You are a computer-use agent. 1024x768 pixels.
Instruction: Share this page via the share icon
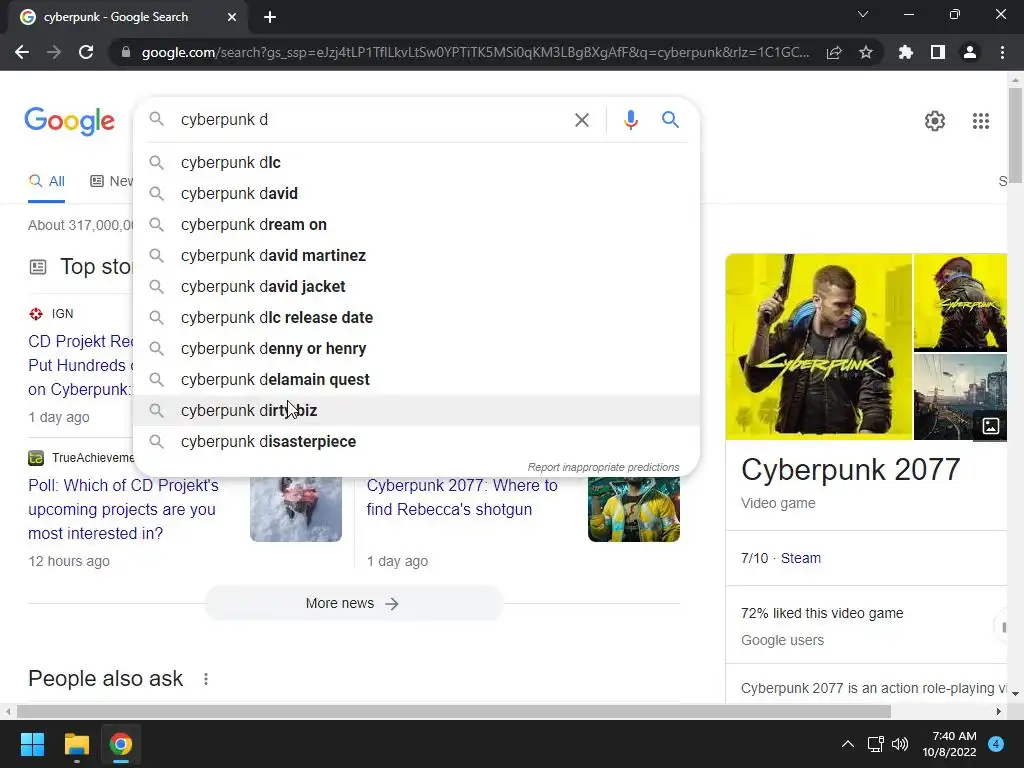click(x=833, y=52)
